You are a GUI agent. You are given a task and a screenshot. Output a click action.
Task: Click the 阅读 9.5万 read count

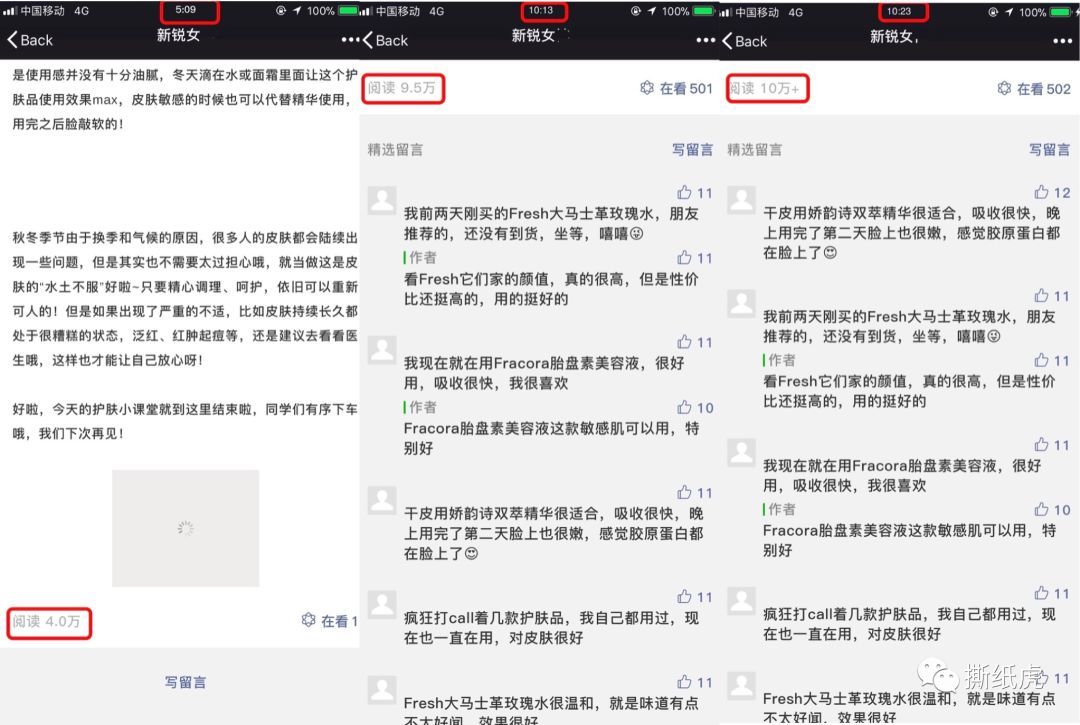[402, 87]
